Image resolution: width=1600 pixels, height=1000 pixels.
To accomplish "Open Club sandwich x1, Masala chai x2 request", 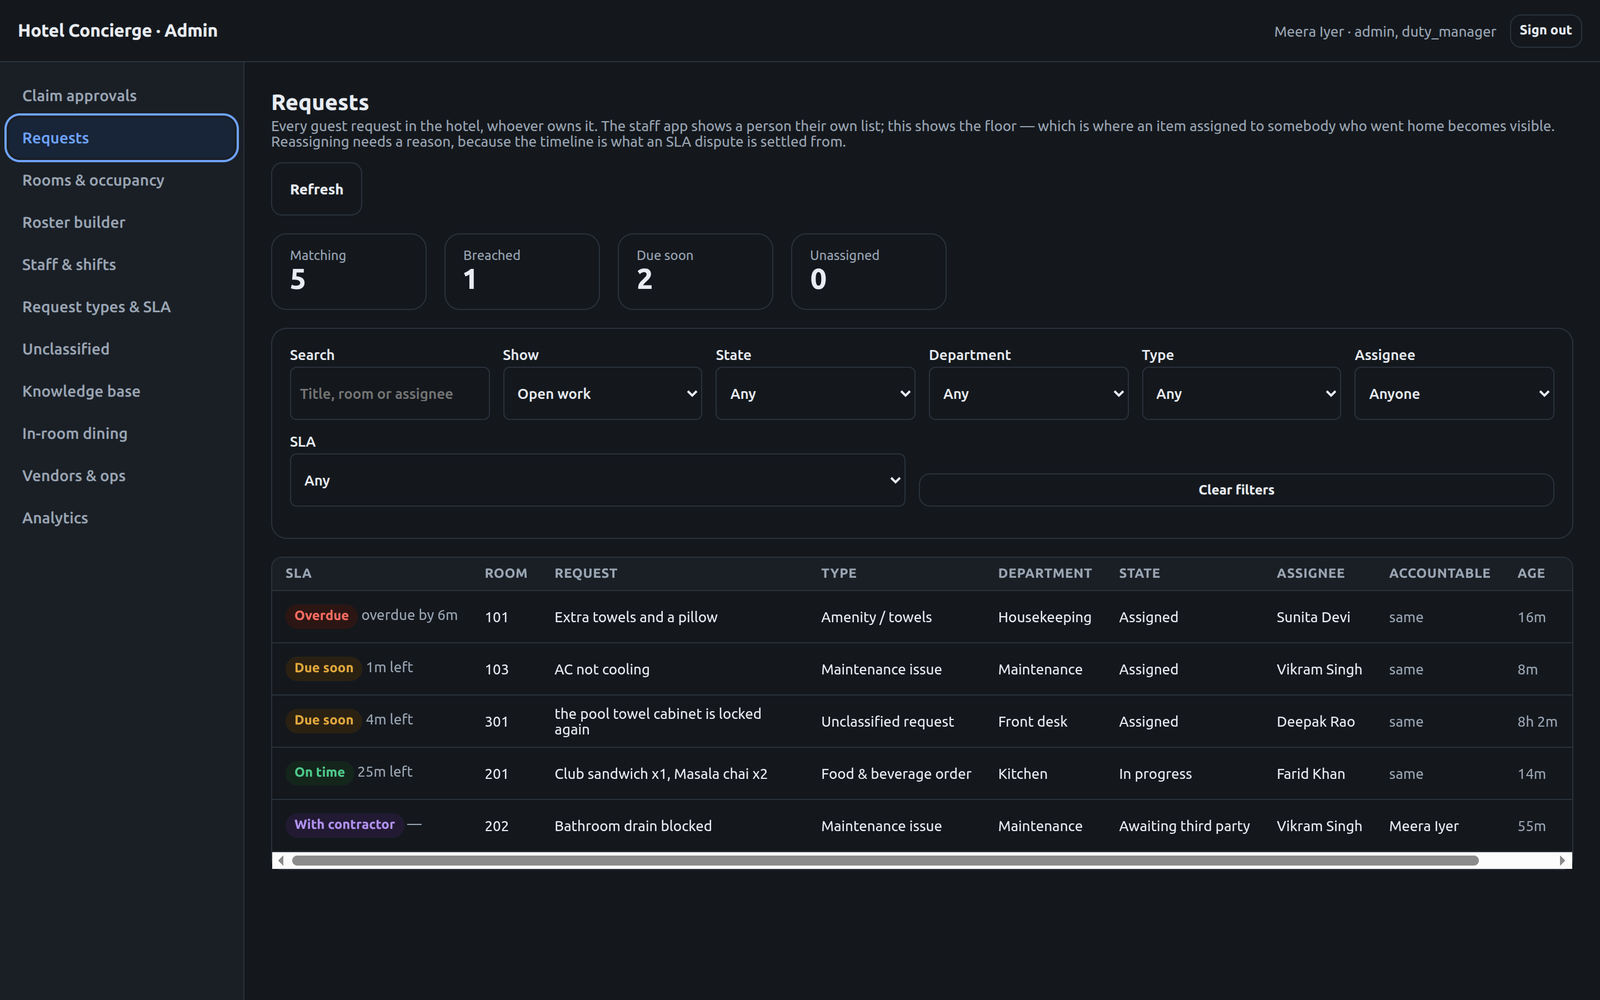I will 661,774.
